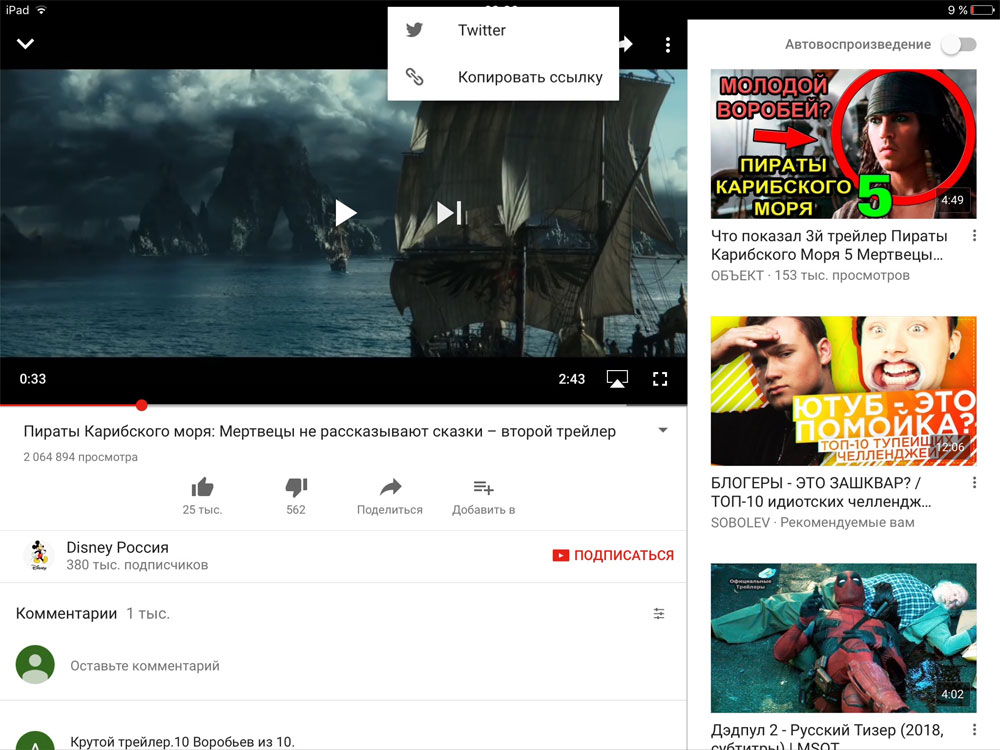The height and width of the screenshot is (750, 1000).
Task: Tap Добавить в to save the video
Action: (483, 496)
